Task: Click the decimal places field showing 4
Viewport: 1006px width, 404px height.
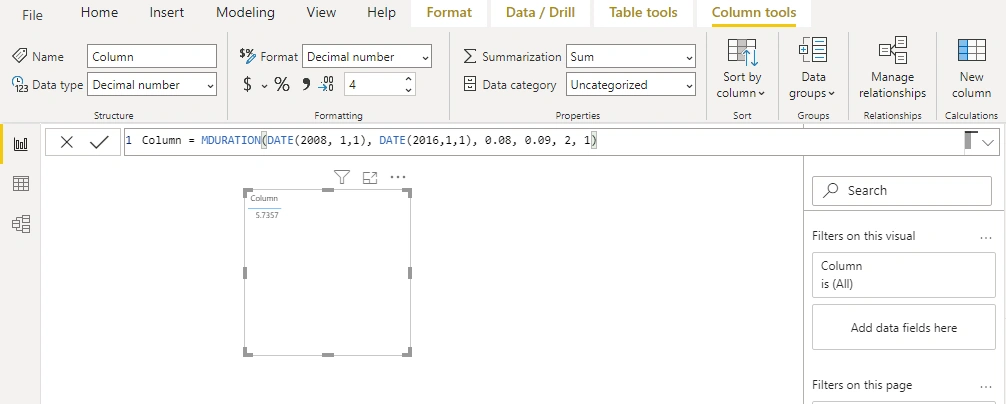Action: (380, 85)
